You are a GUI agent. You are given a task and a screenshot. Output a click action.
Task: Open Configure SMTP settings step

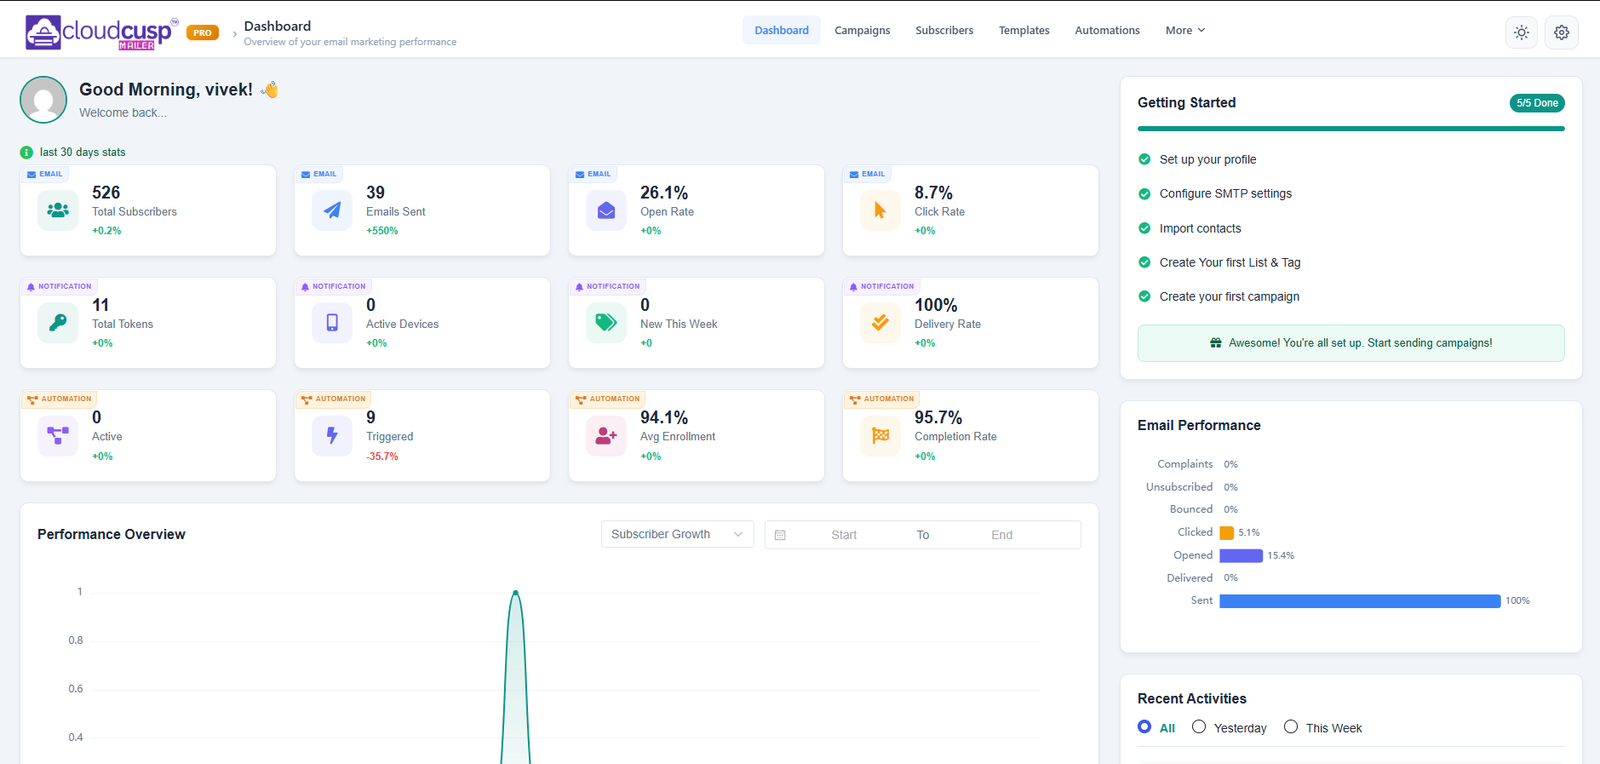[x=1225, y=193]
